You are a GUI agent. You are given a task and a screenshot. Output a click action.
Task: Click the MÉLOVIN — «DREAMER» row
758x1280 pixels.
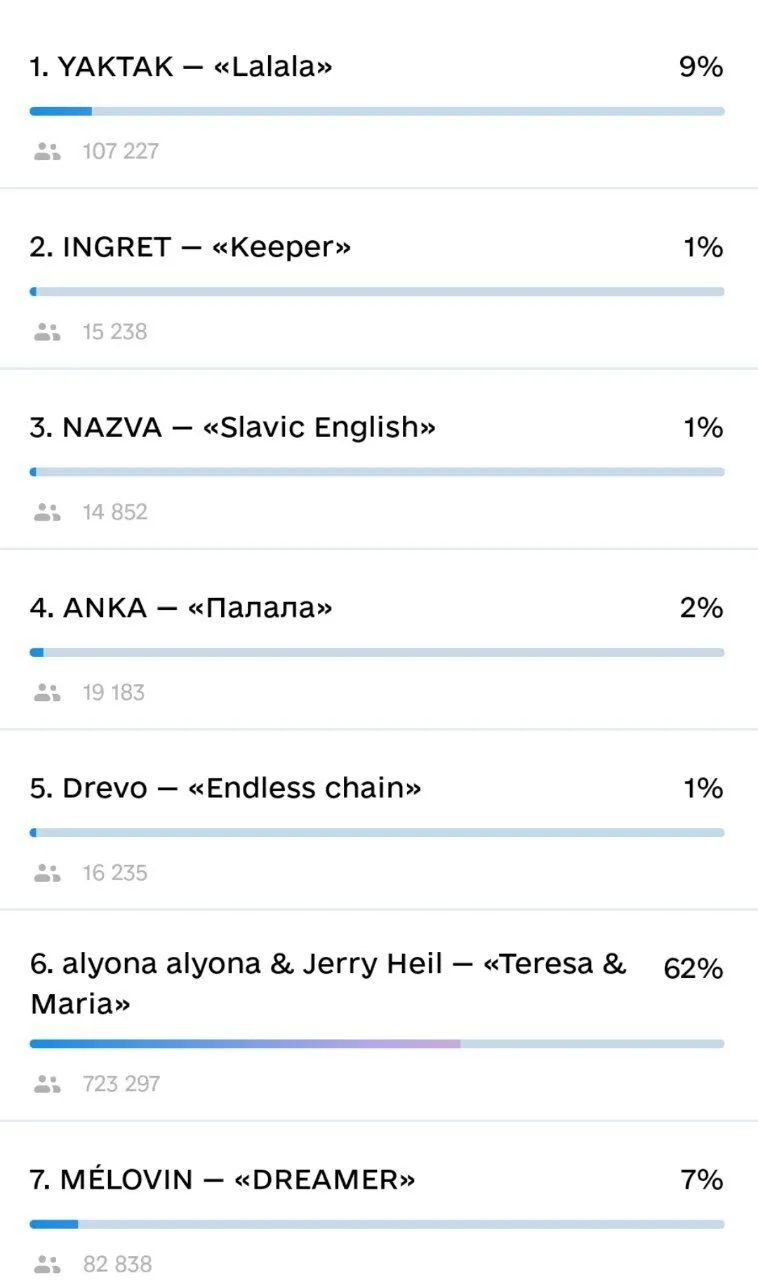[225, 1180]
